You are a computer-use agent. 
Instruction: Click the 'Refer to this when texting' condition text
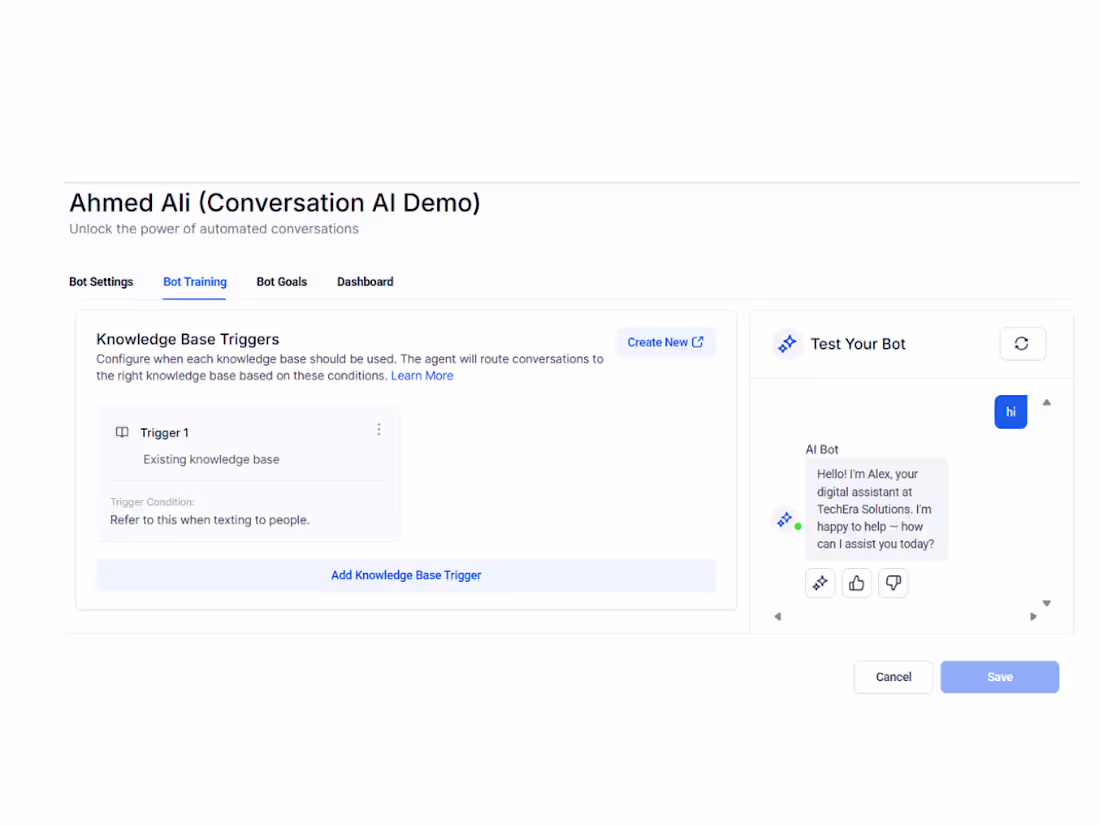point(210,520)
